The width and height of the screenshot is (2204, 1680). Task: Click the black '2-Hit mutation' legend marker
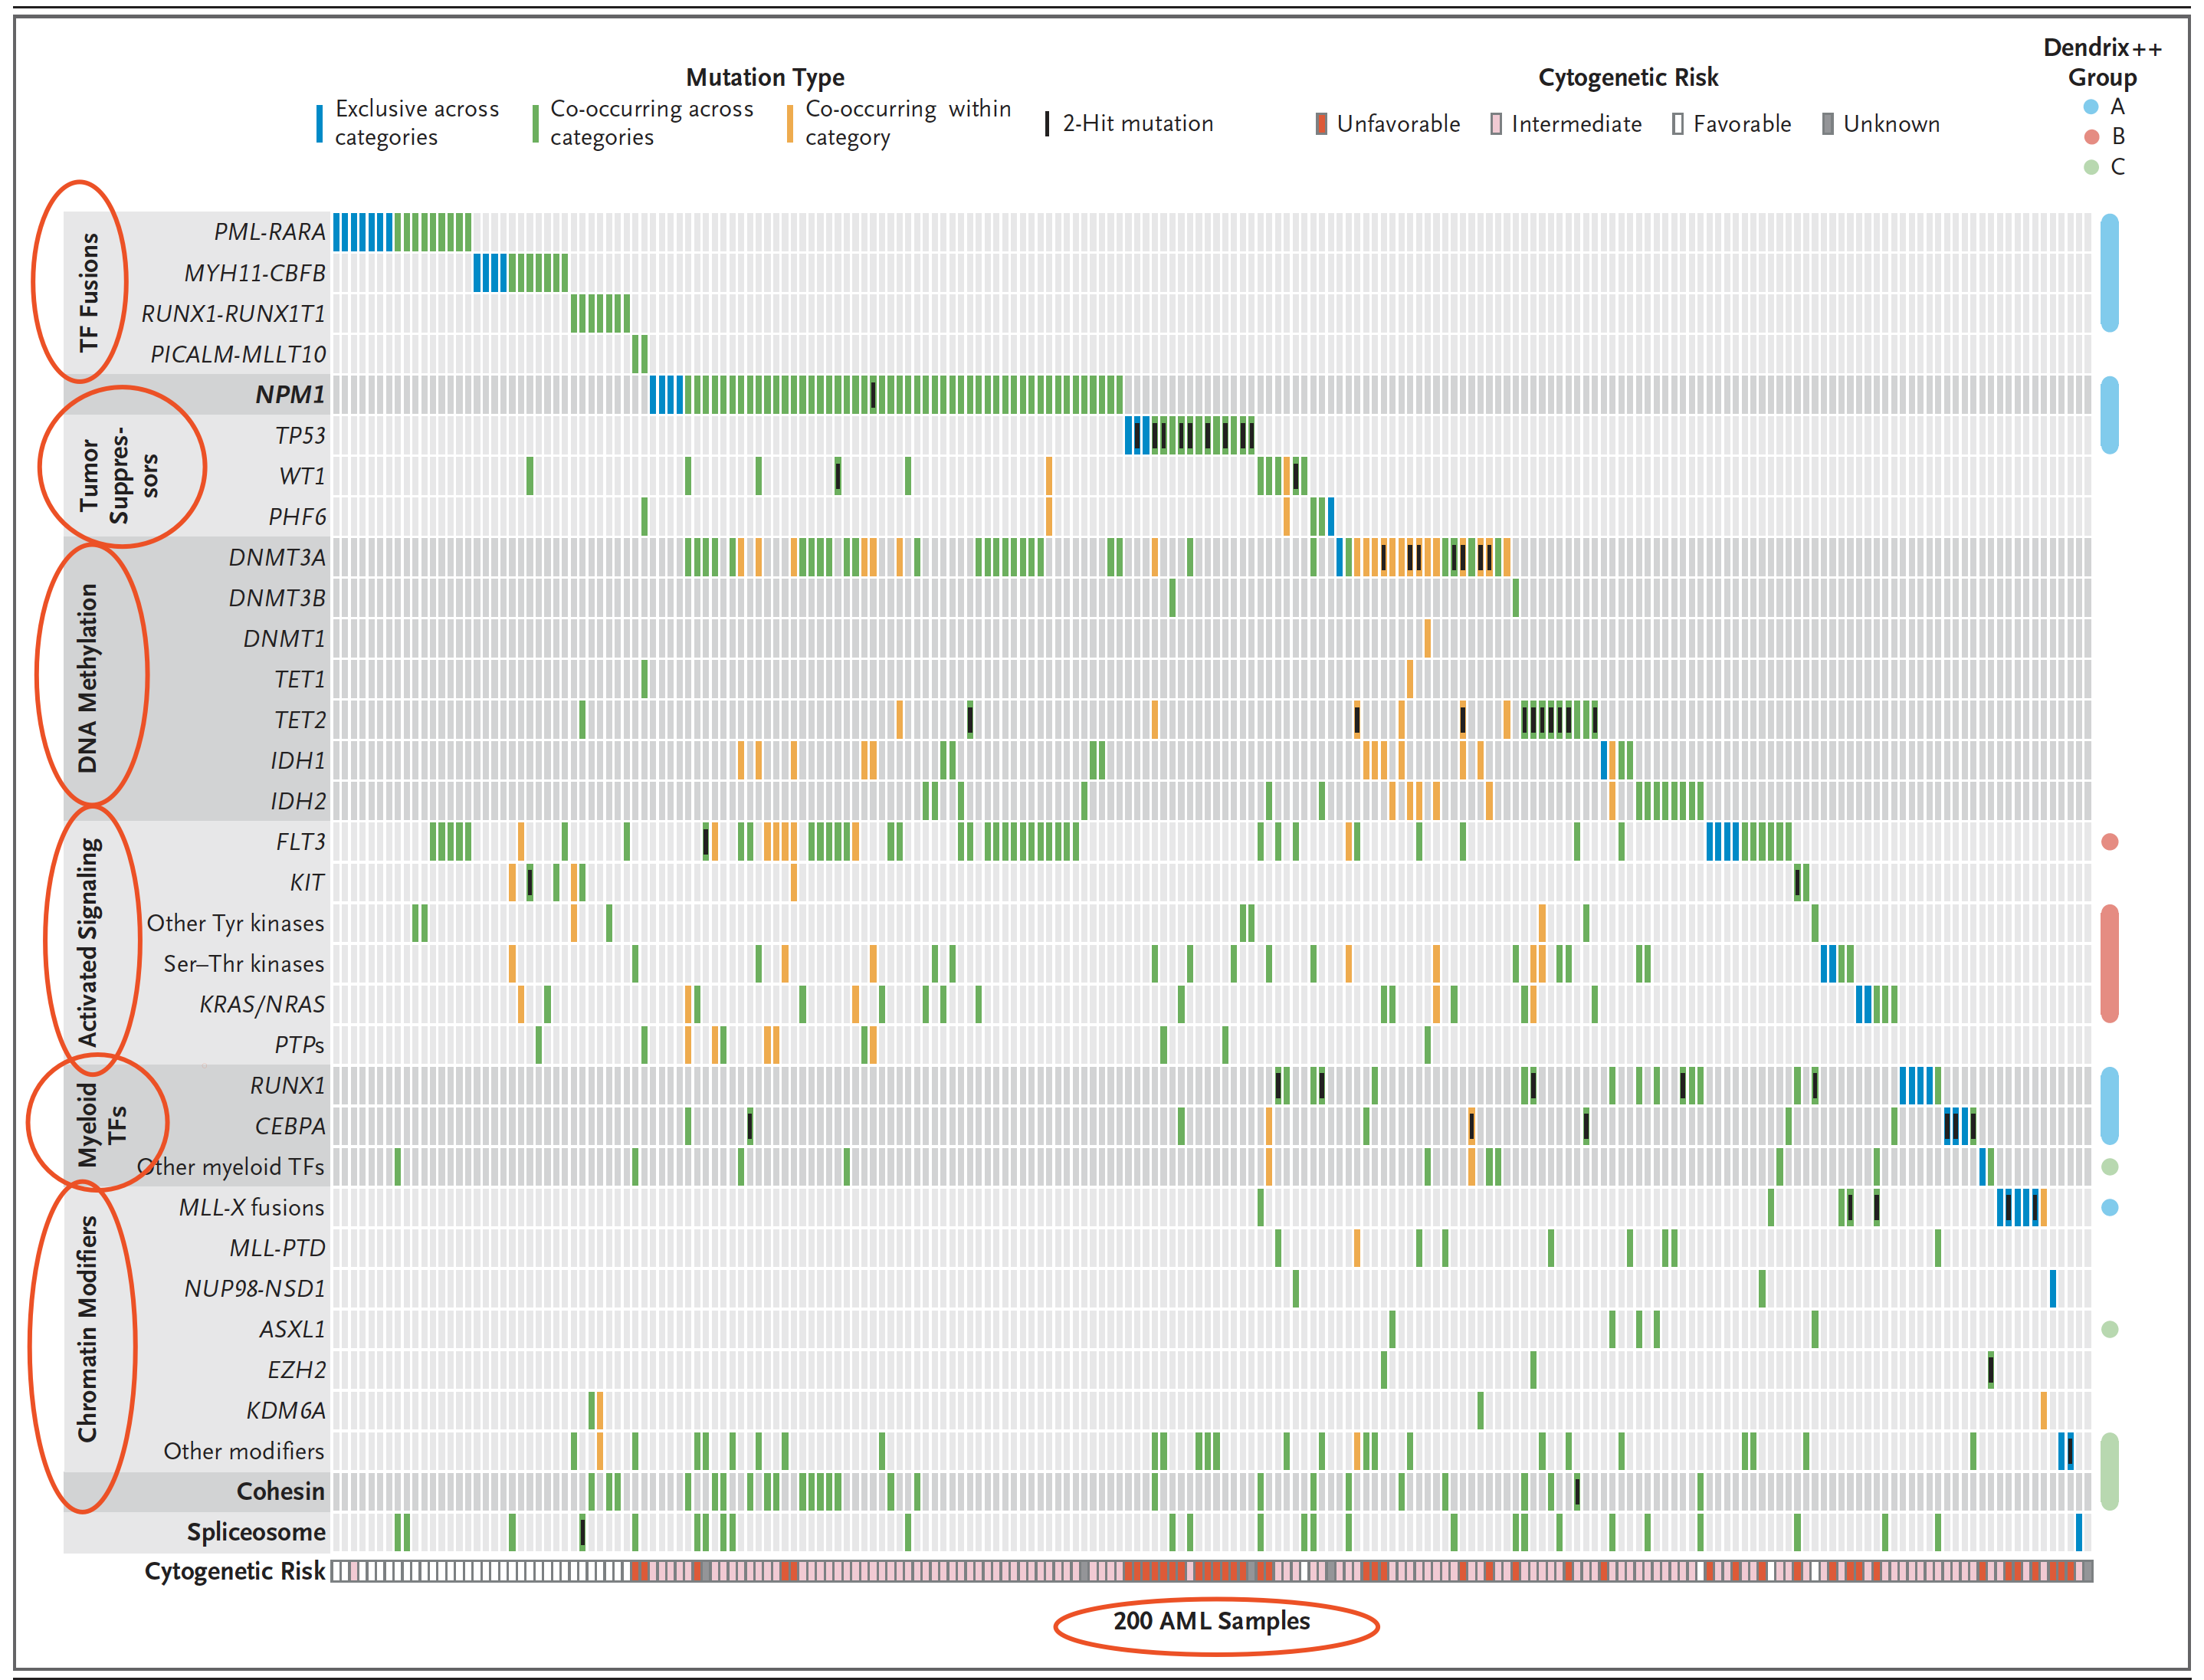click(x=1047, y=124)
